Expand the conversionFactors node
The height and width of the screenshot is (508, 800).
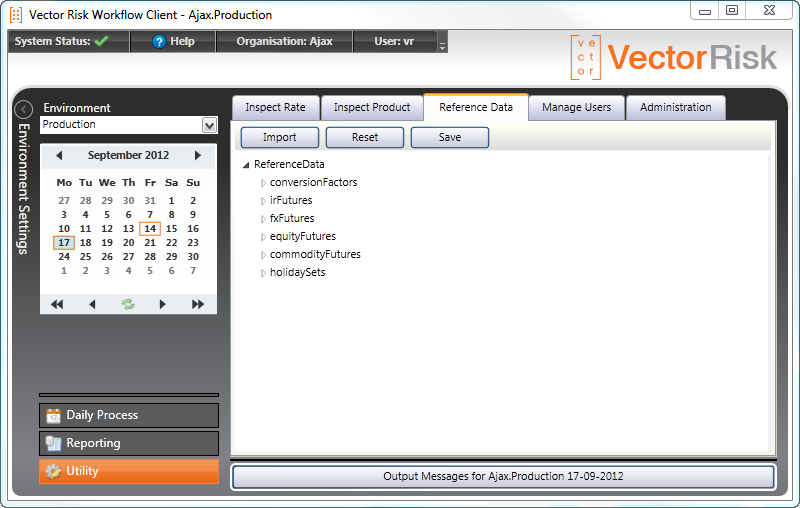click(263, 183)
